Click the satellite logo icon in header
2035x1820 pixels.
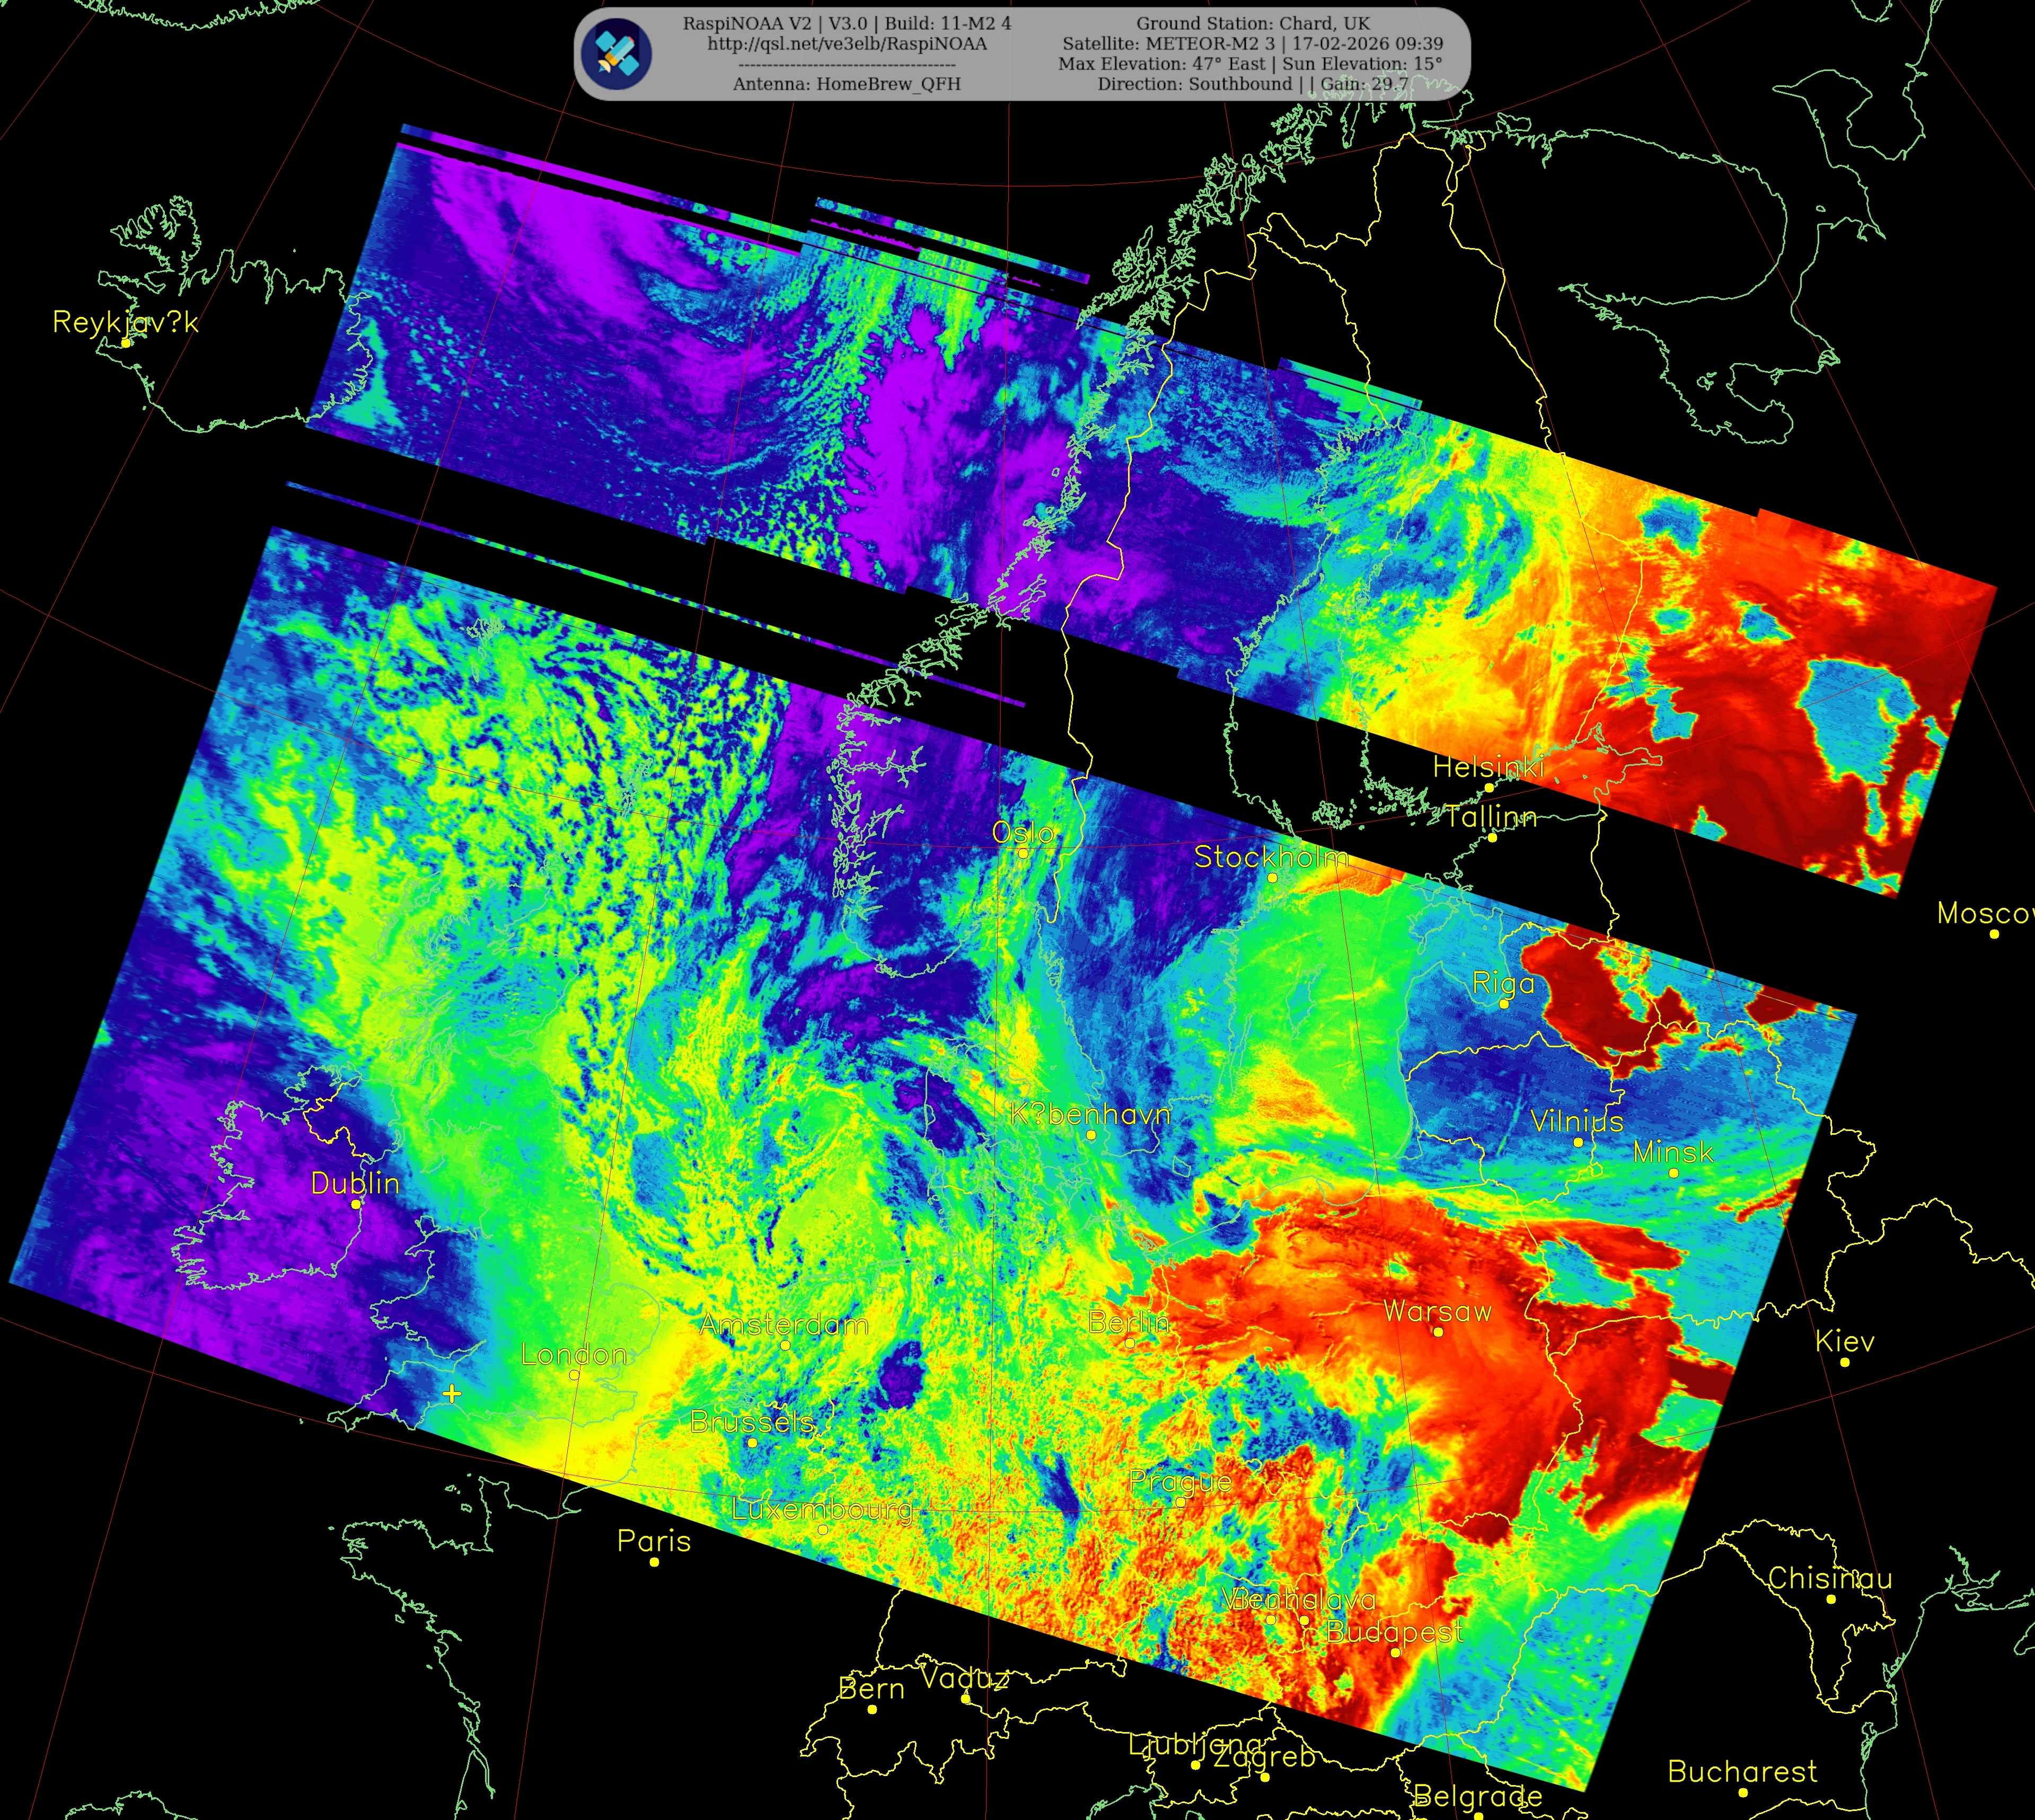pyautogui.click(x=618, y=53)
